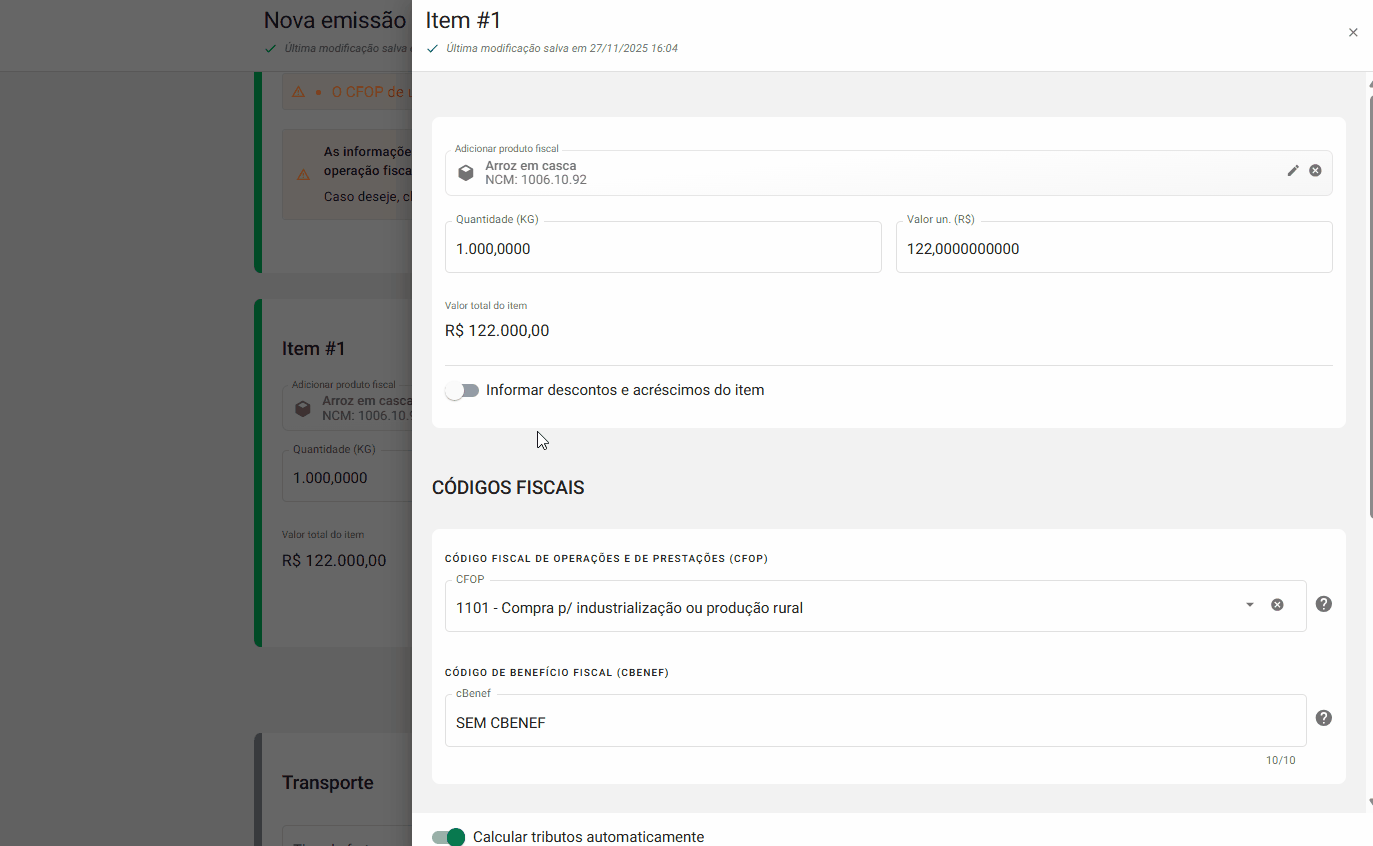This screenshot has height=846, width=1373.
Task: Open the Adicionar produto fiscal selector in the panel
Action: point(860,173)
